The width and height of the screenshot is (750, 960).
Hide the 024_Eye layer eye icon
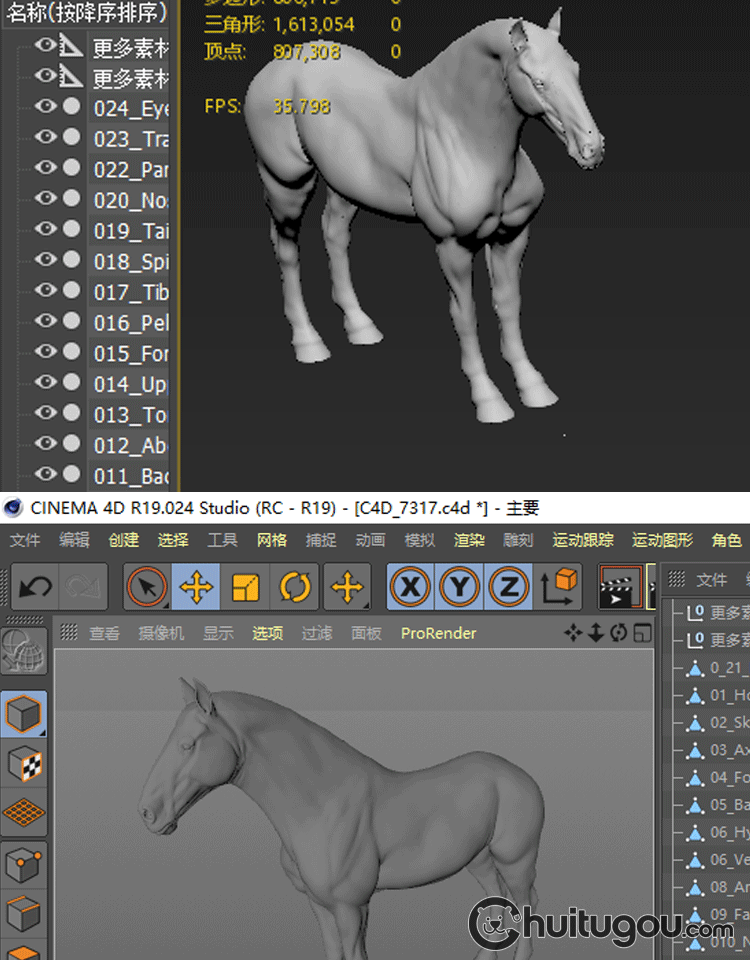tap(46, 107)
